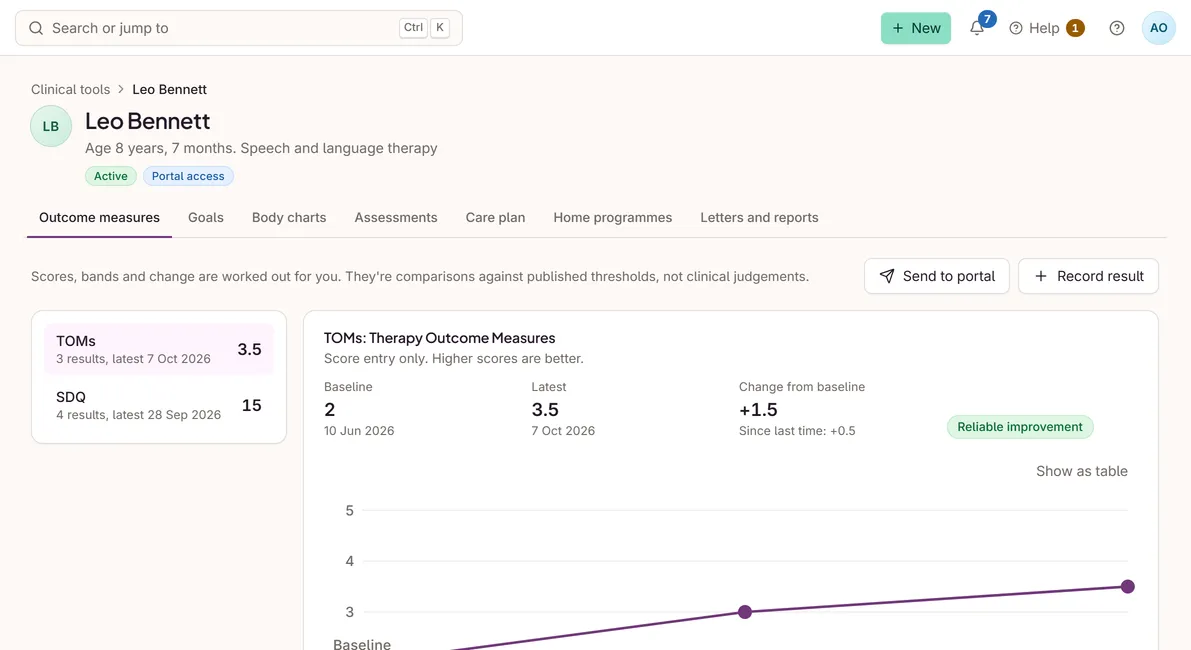The image size is (1191, 650).
Task: Click the LB patient avatar
Action: pyautogui.click(x=51, y=126)
